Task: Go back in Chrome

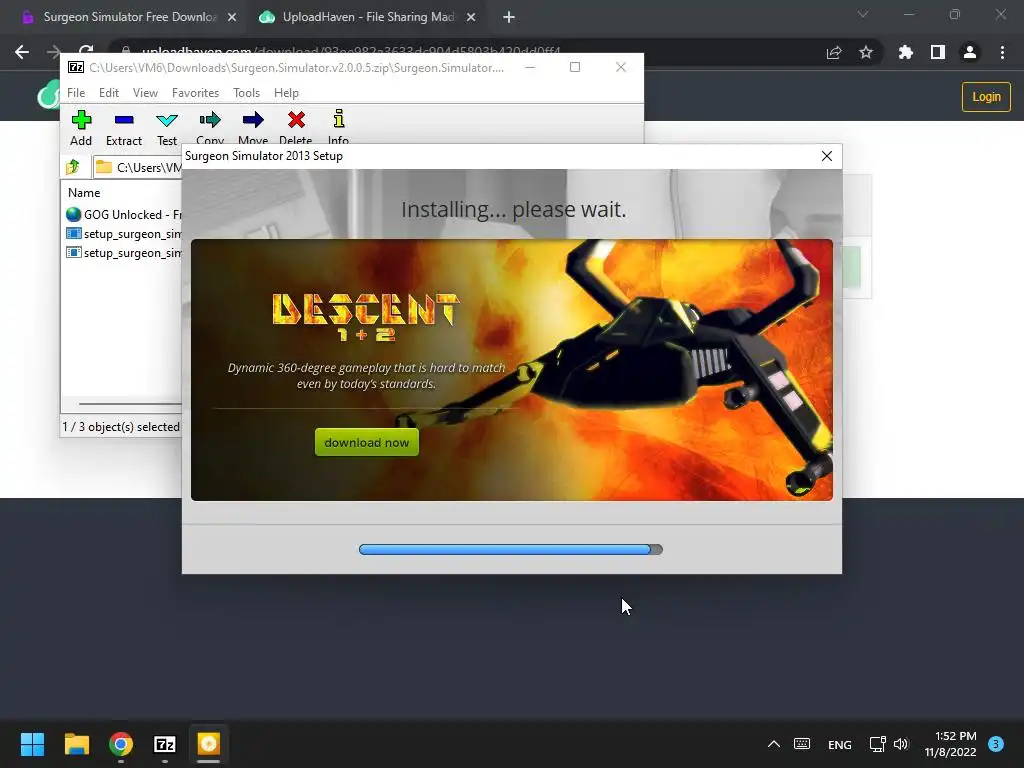Action: point(22,52)
